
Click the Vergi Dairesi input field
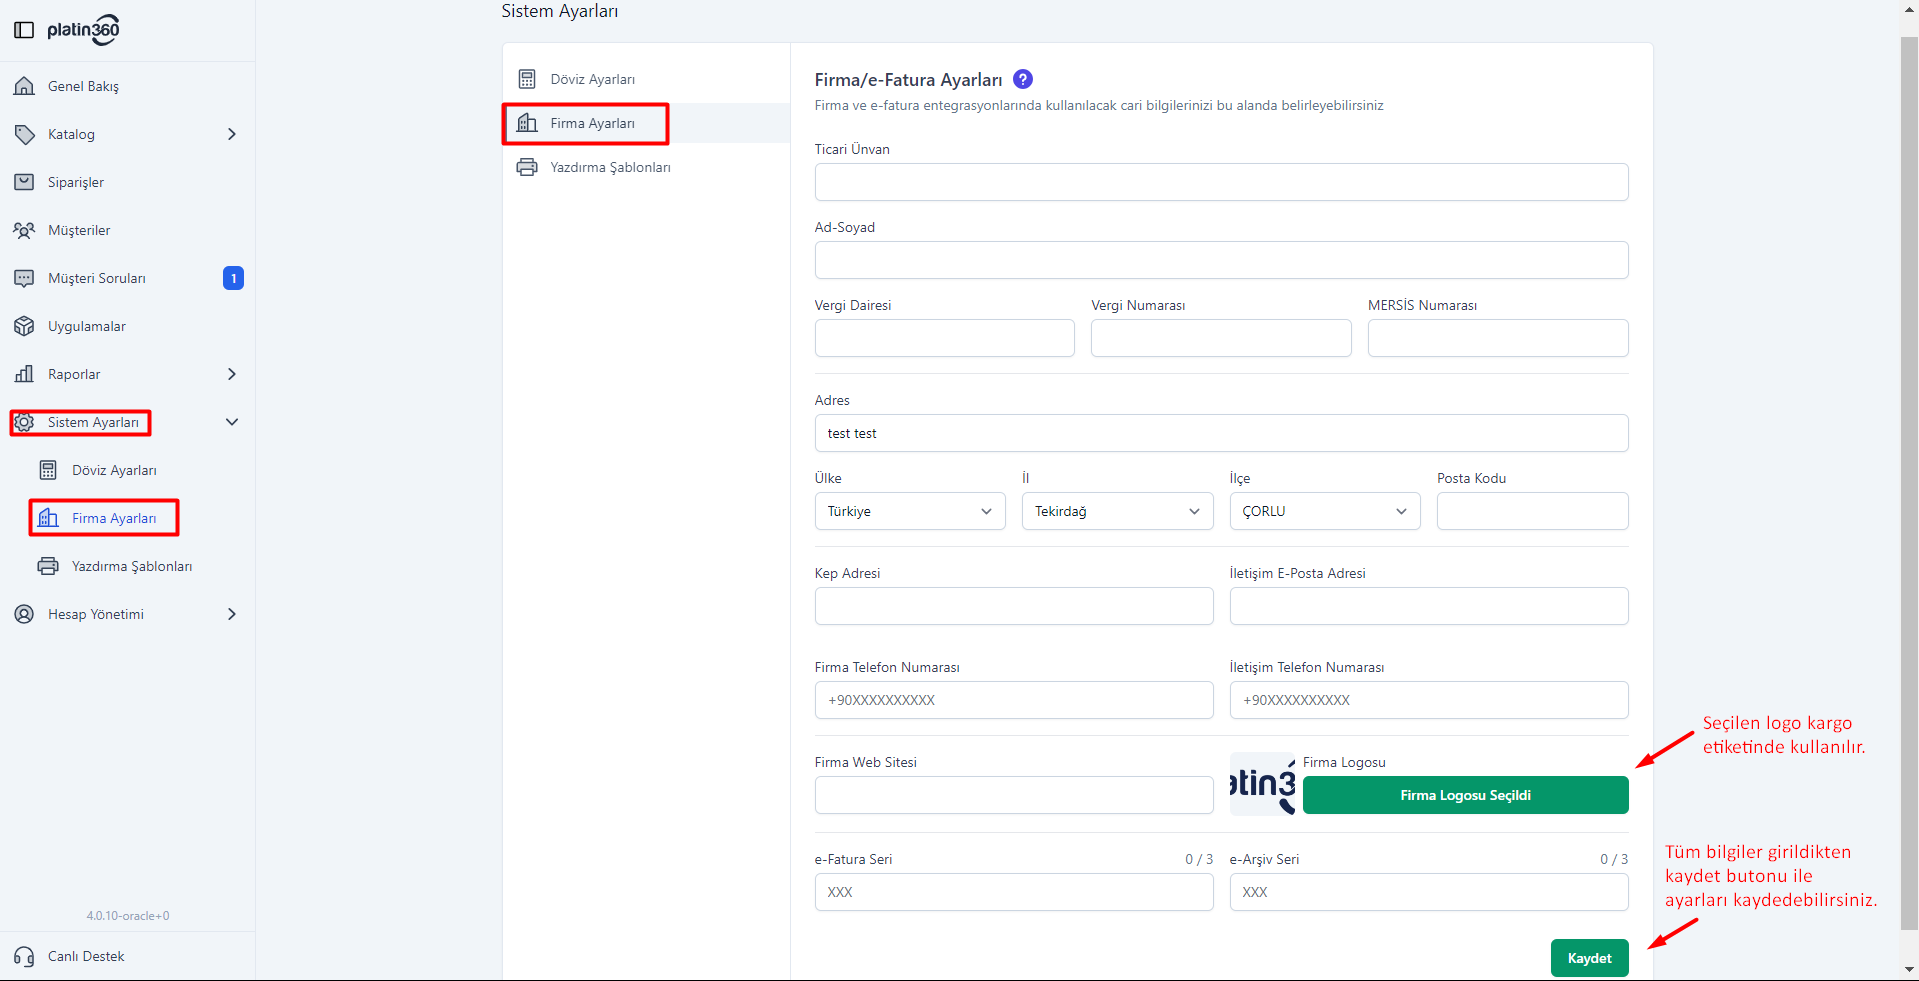tap(945, 338)
